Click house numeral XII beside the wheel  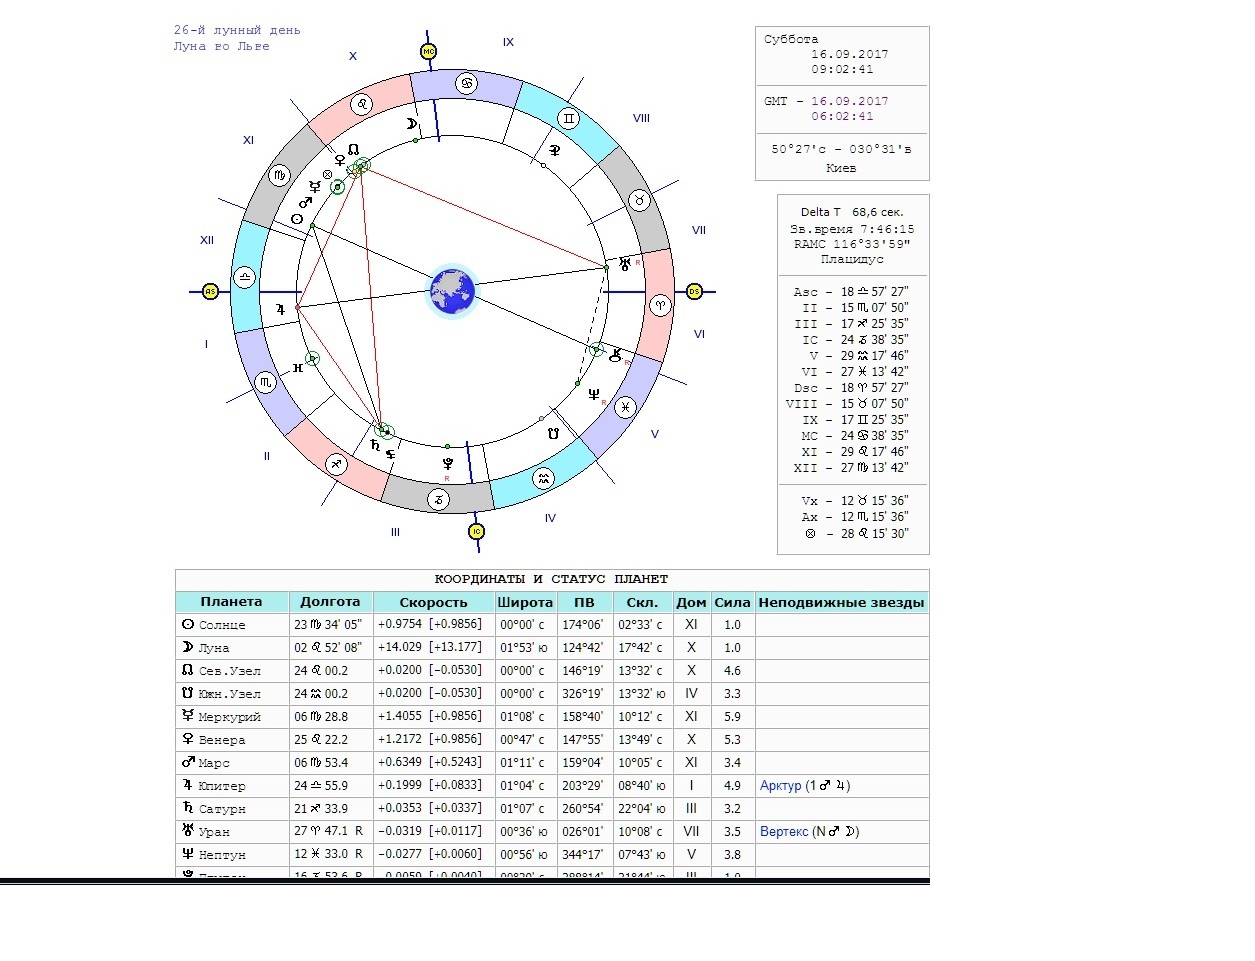(207, 240)
